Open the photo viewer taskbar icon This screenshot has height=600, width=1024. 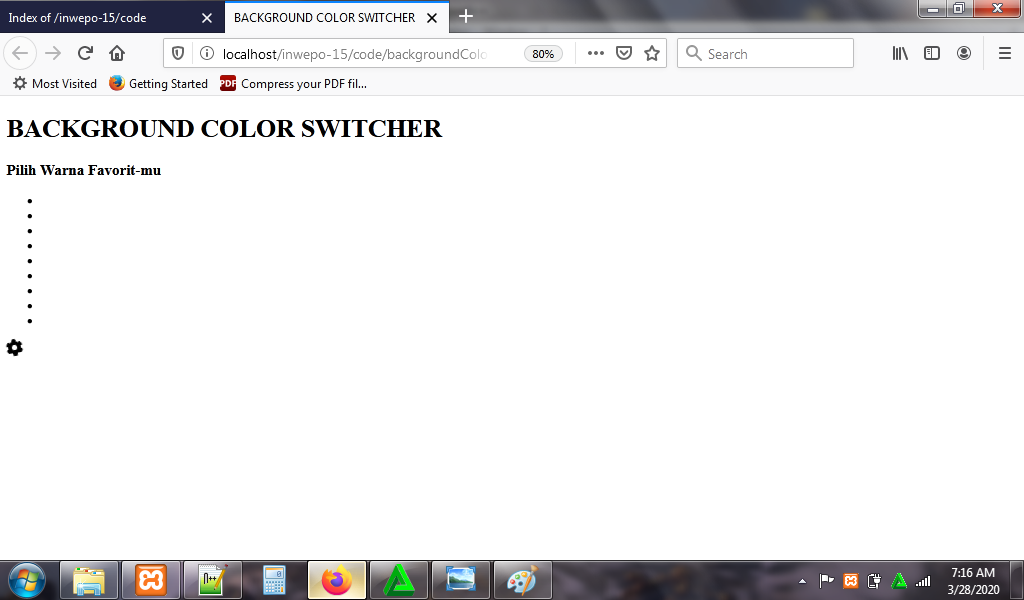pyautogui.click(x=461, y=580)
